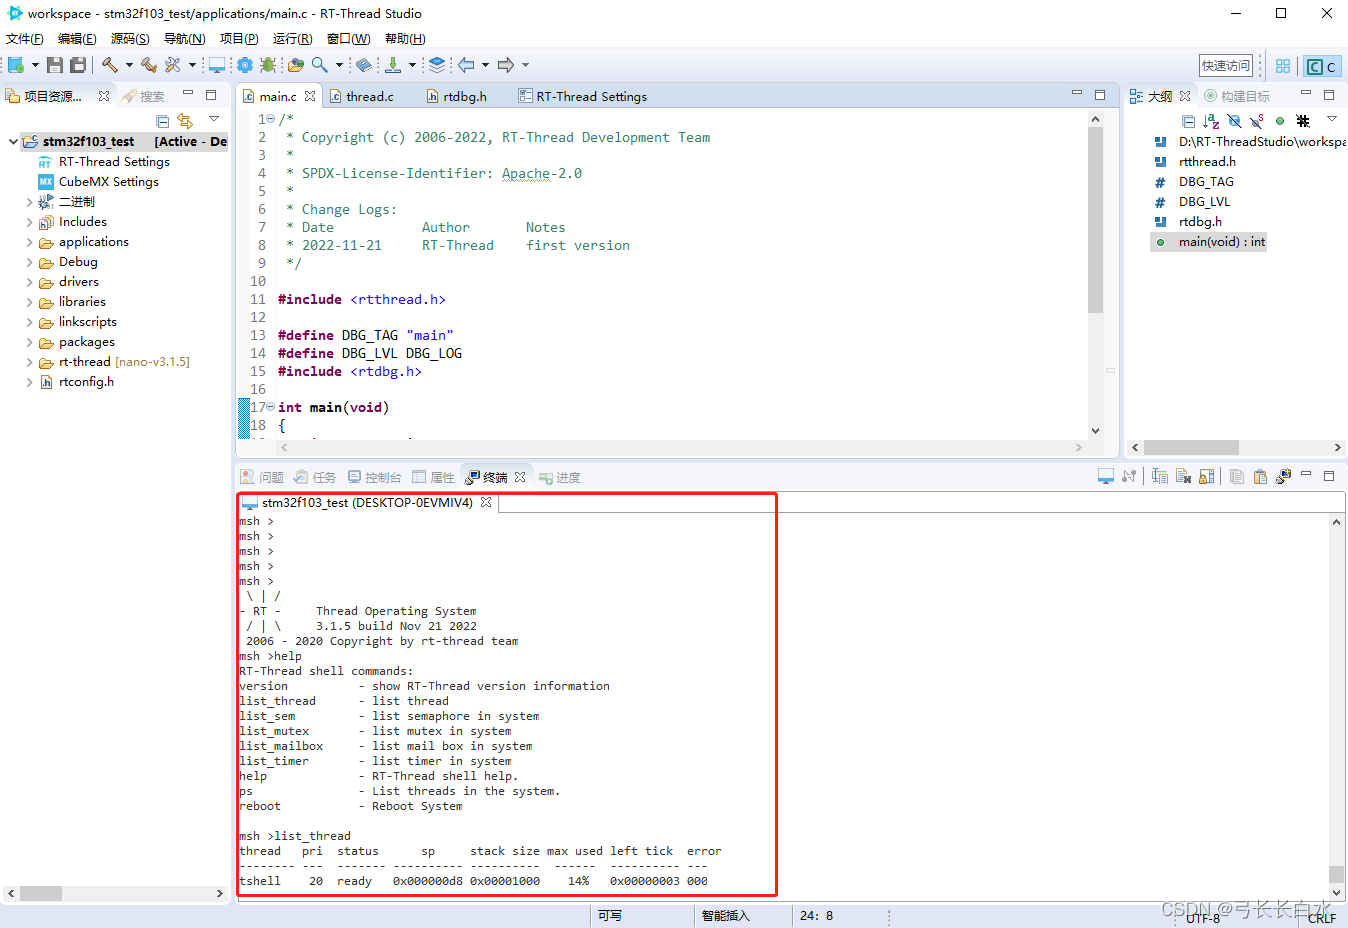1348x928 pixels.
Task: Switch to the 控制台 console tab
Action: point(374,477)
